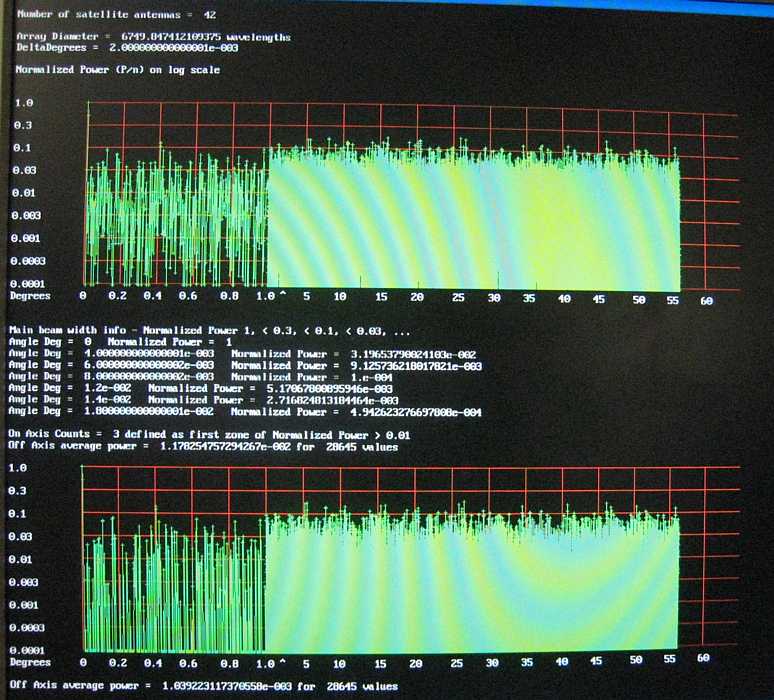Click off-axis power value '1.178254757294267e-002'

(225, 446)
